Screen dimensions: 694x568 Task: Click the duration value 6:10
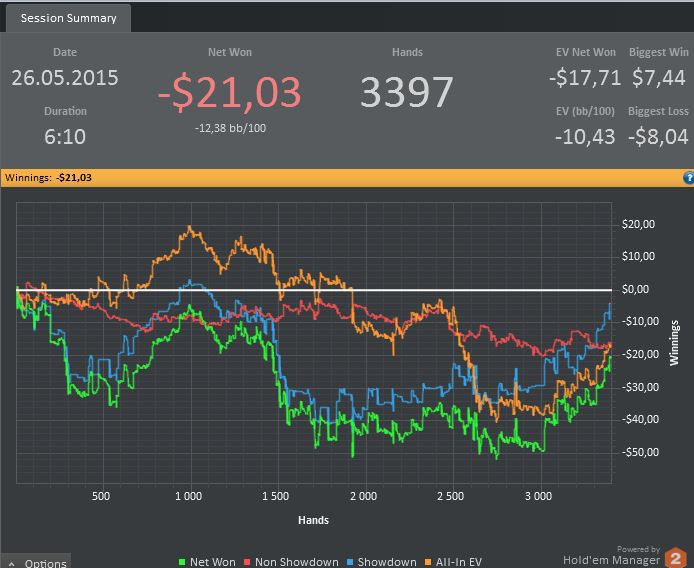tap(65, 136)
